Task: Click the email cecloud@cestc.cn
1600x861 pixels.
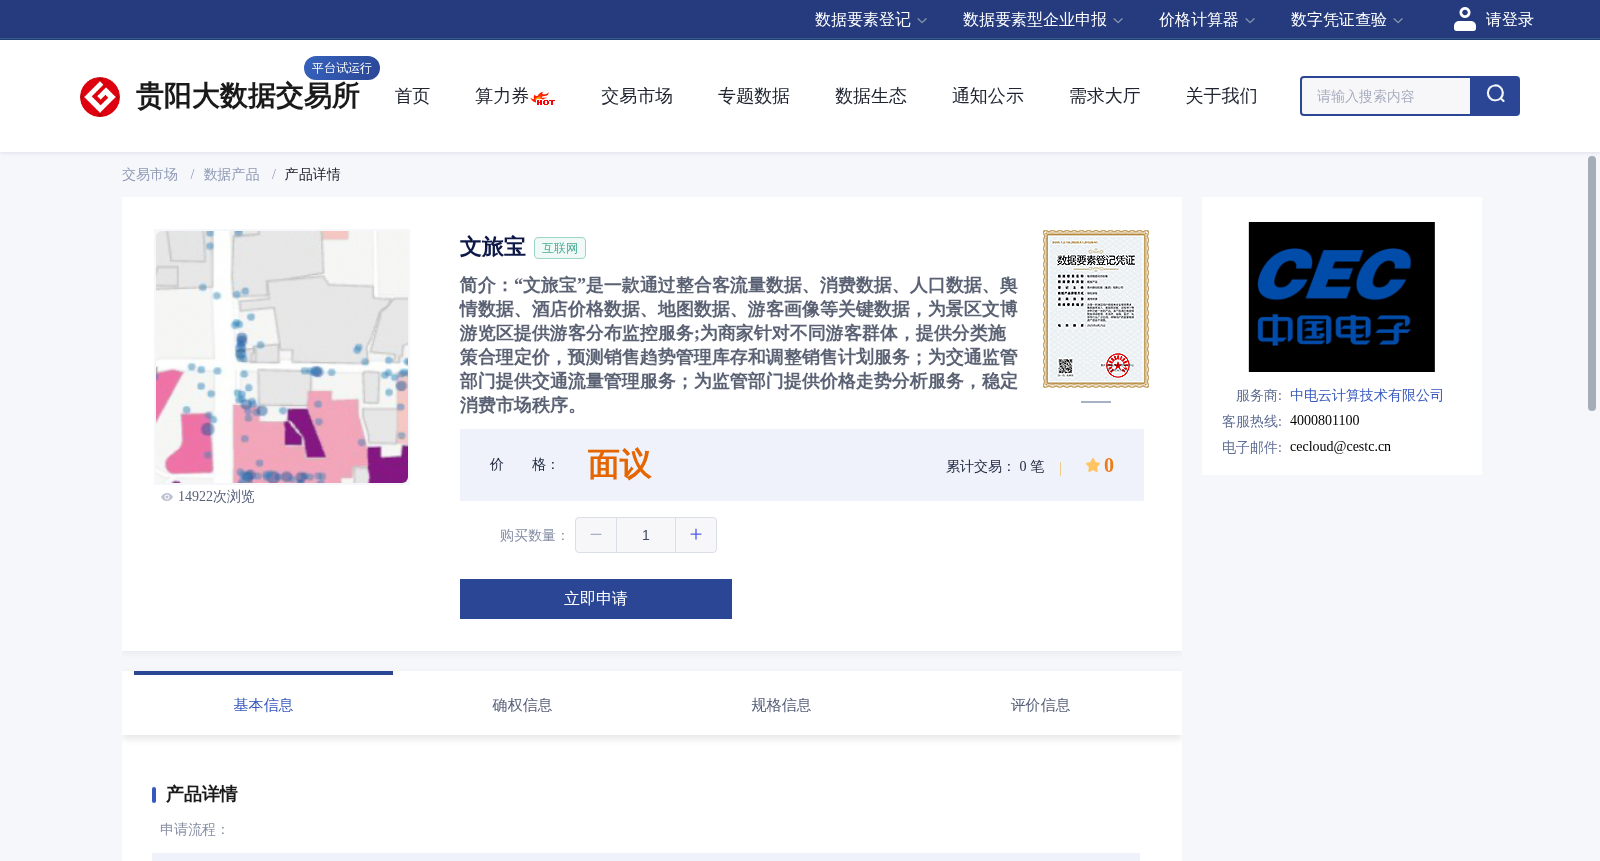Action: tap(1340, 447)
